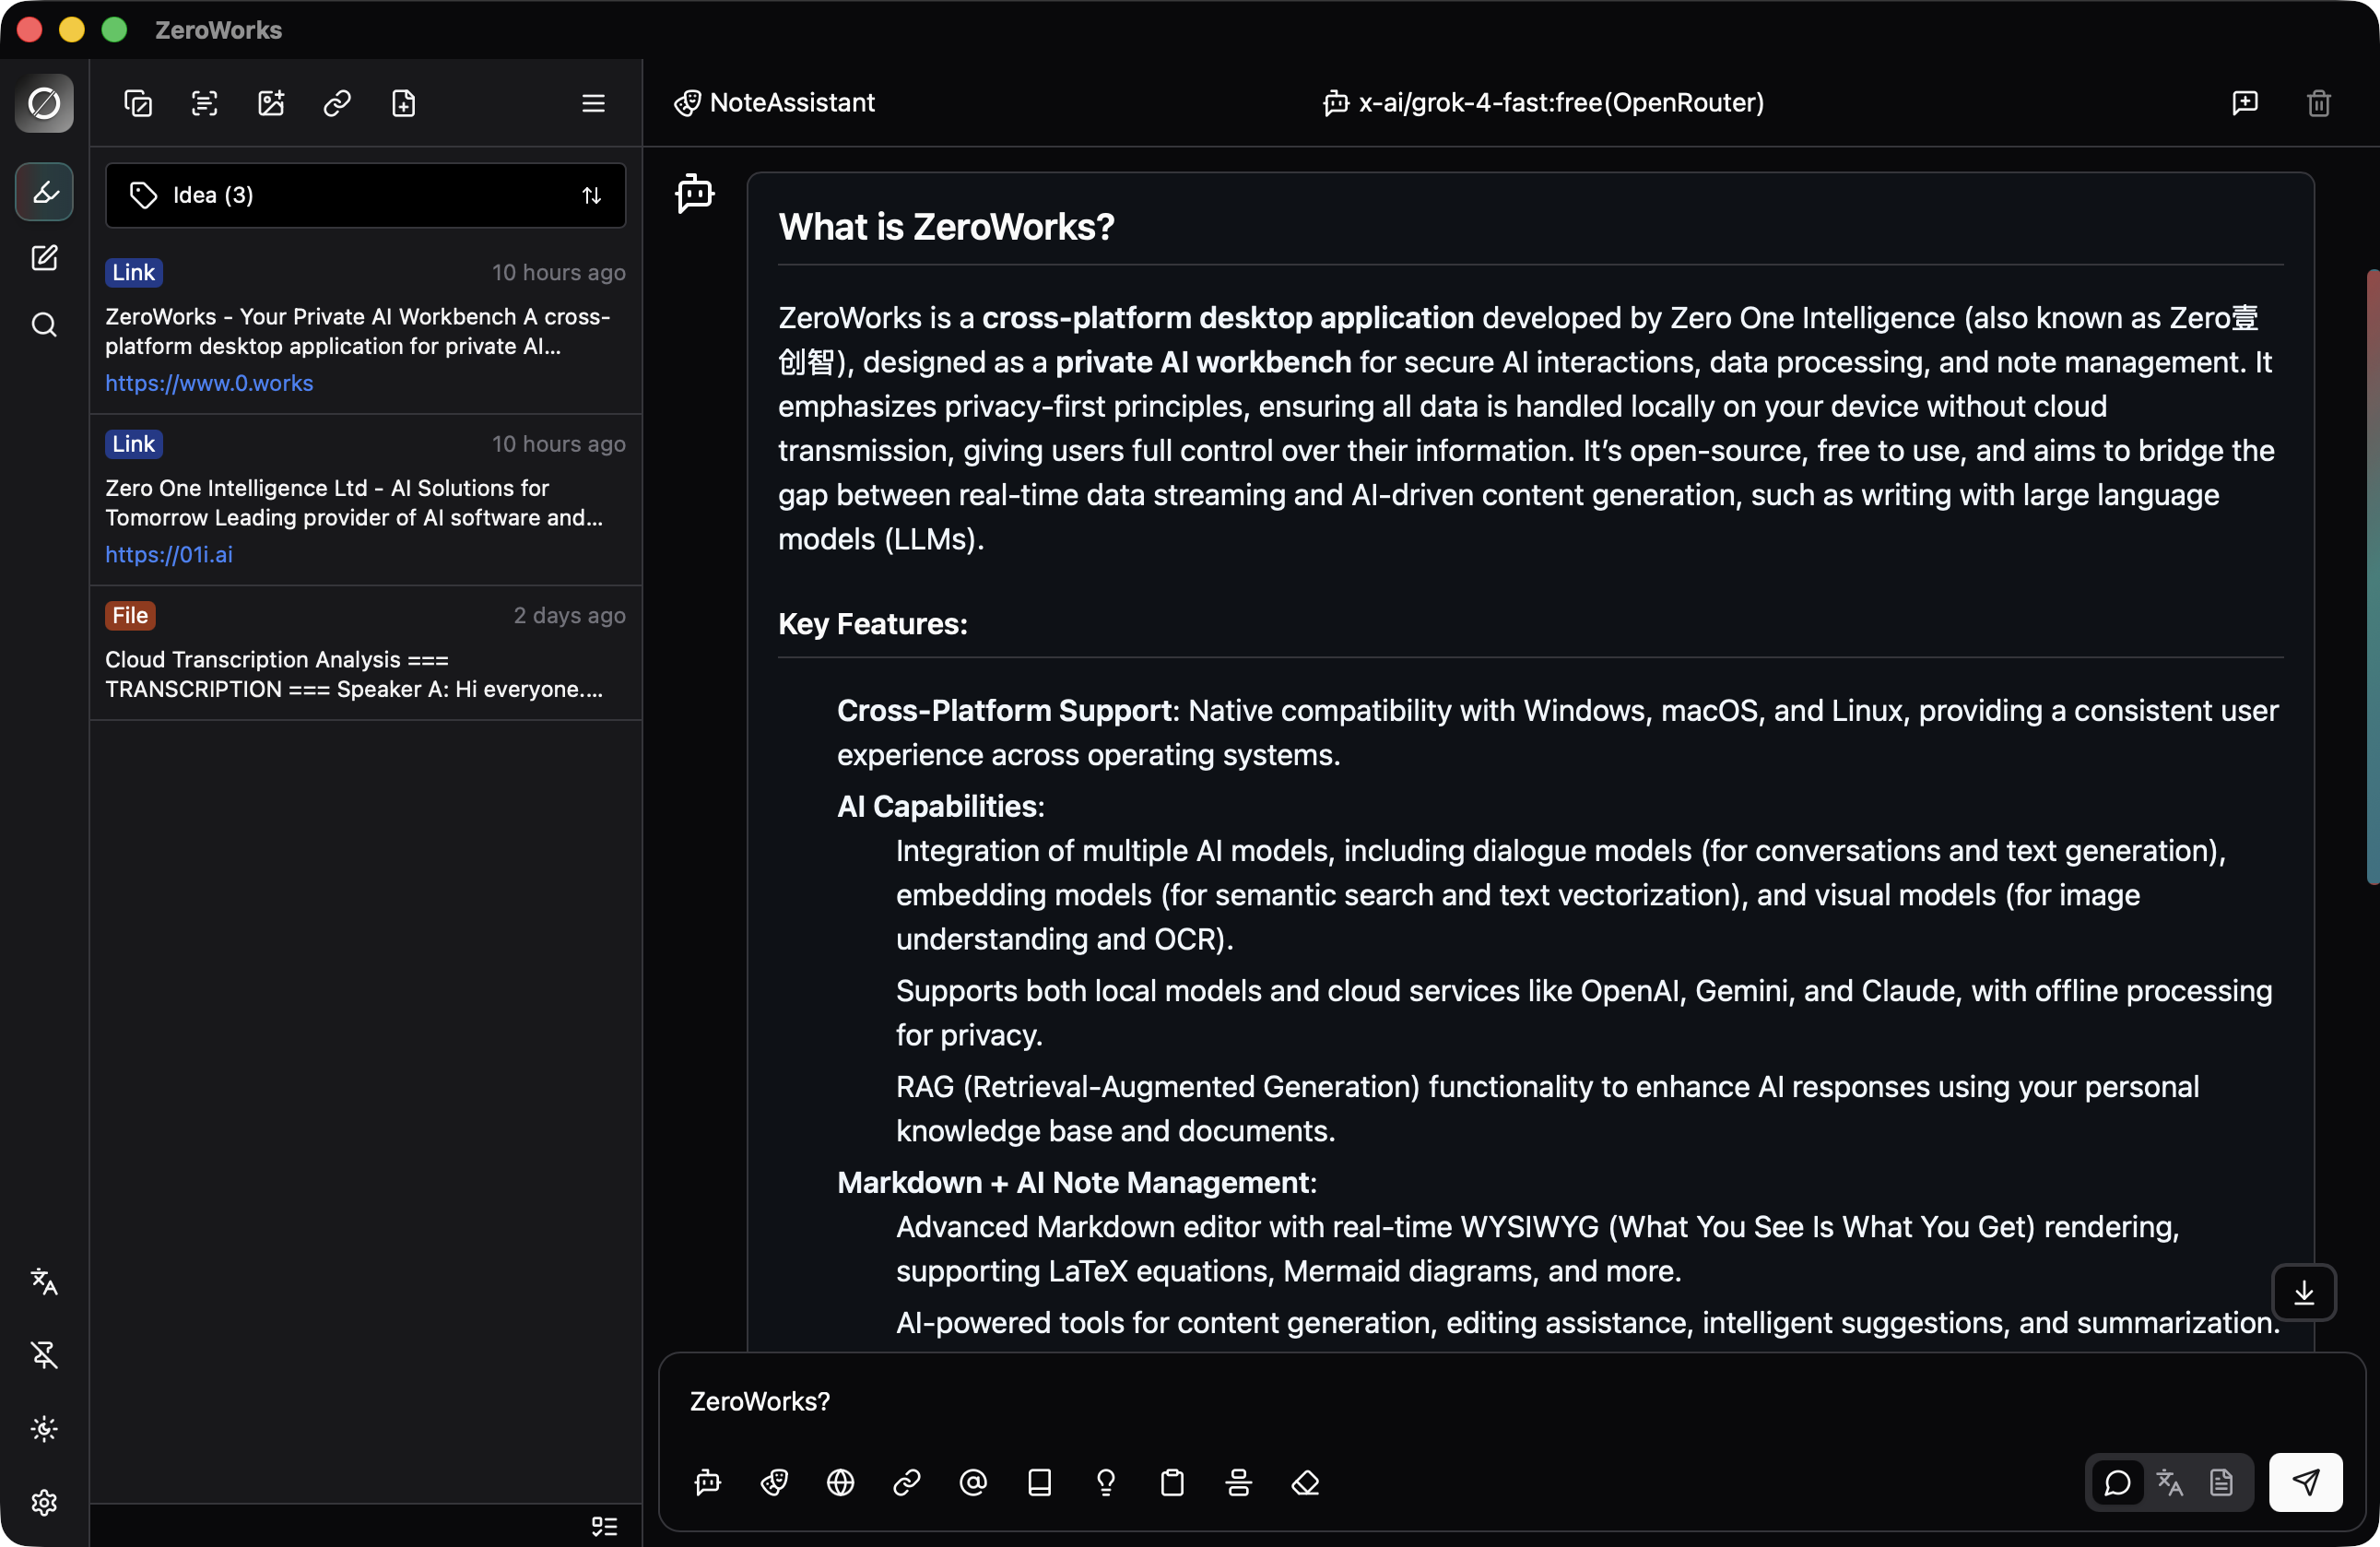The width and height of the screenshot is (2380, 1547).
Task: Add an image with the image-plus toolbar icon
Action: pos(270,103)
